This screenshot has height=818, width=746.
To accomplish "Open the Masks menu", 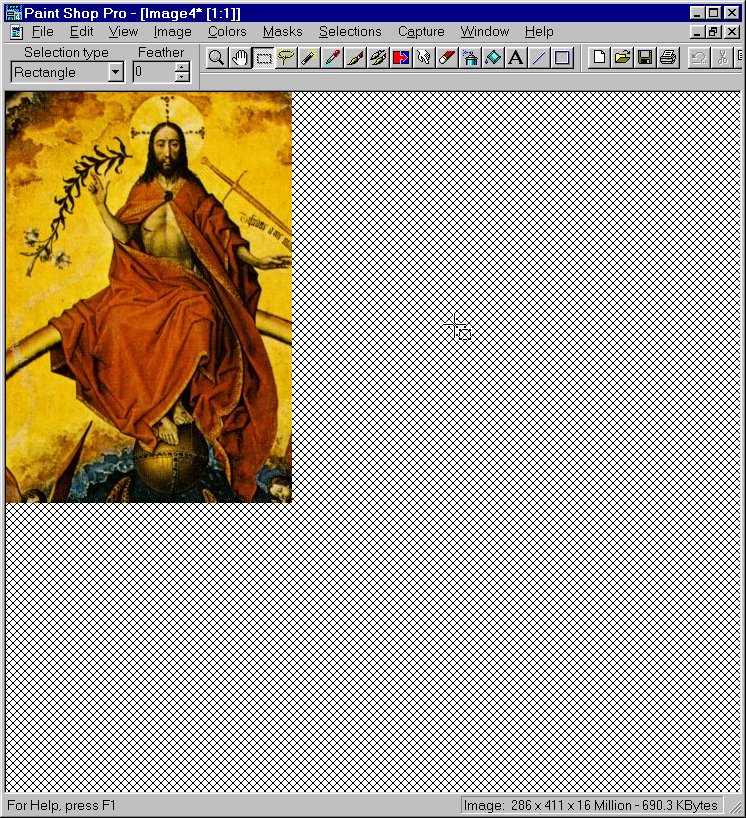I will 282,32.
